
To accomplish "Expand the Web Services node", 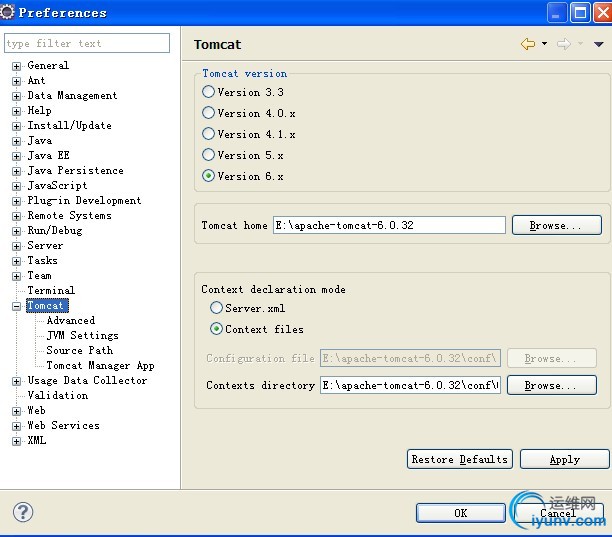I will click(x=16, y=426).
